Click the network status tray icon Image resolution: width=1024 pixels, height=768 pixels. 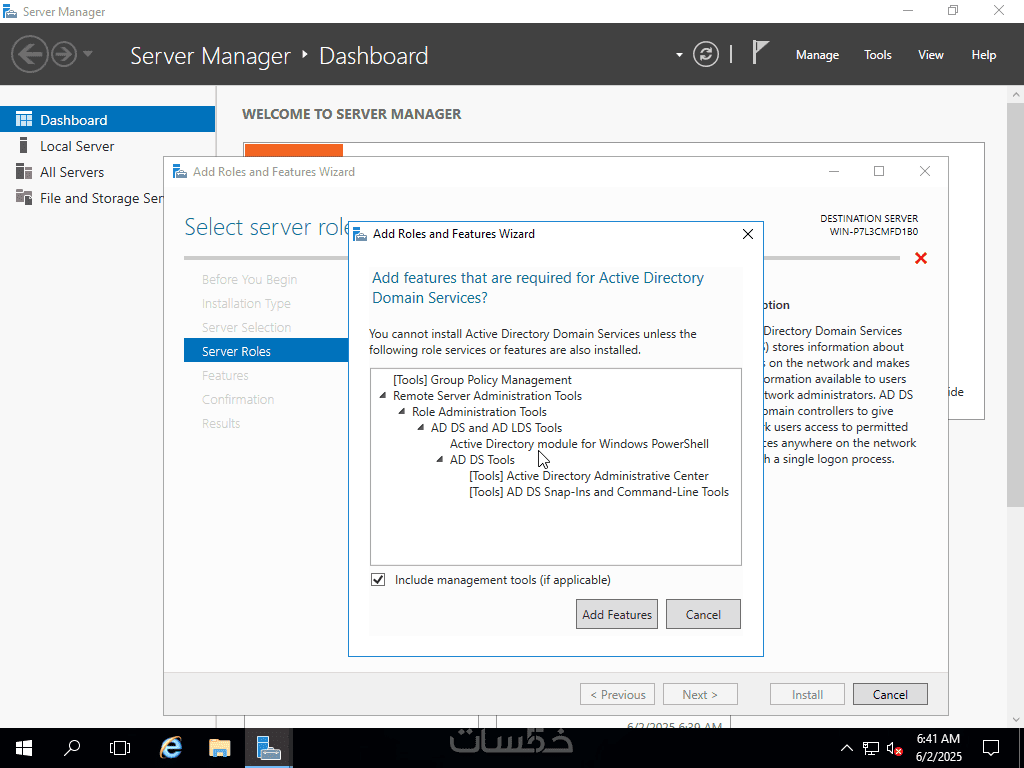tap(871, 748)
